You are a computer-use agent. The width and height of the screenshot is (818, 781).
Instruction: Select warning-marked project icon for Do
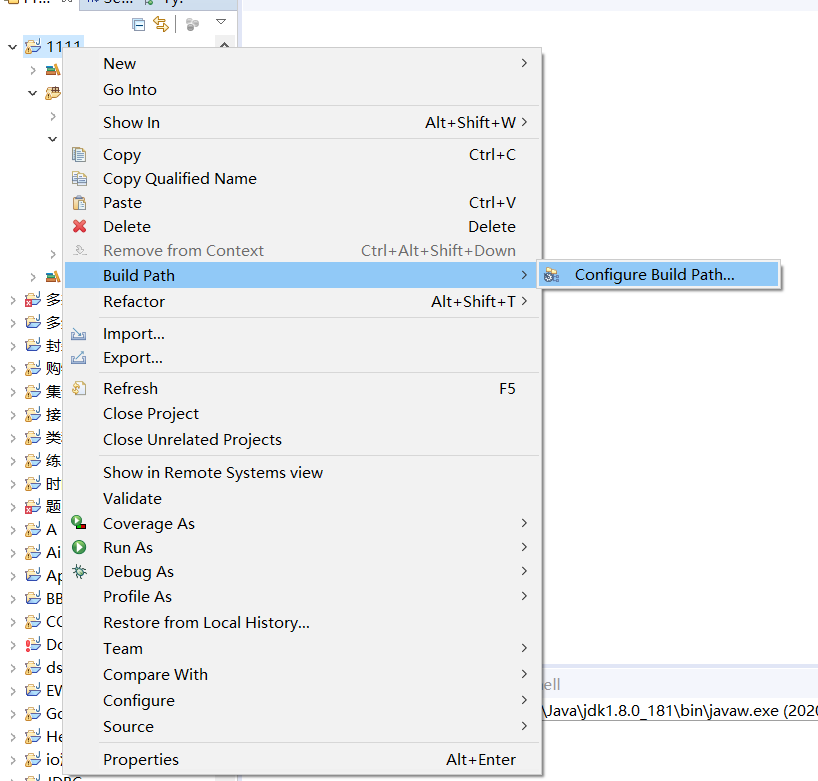[33, 645]
